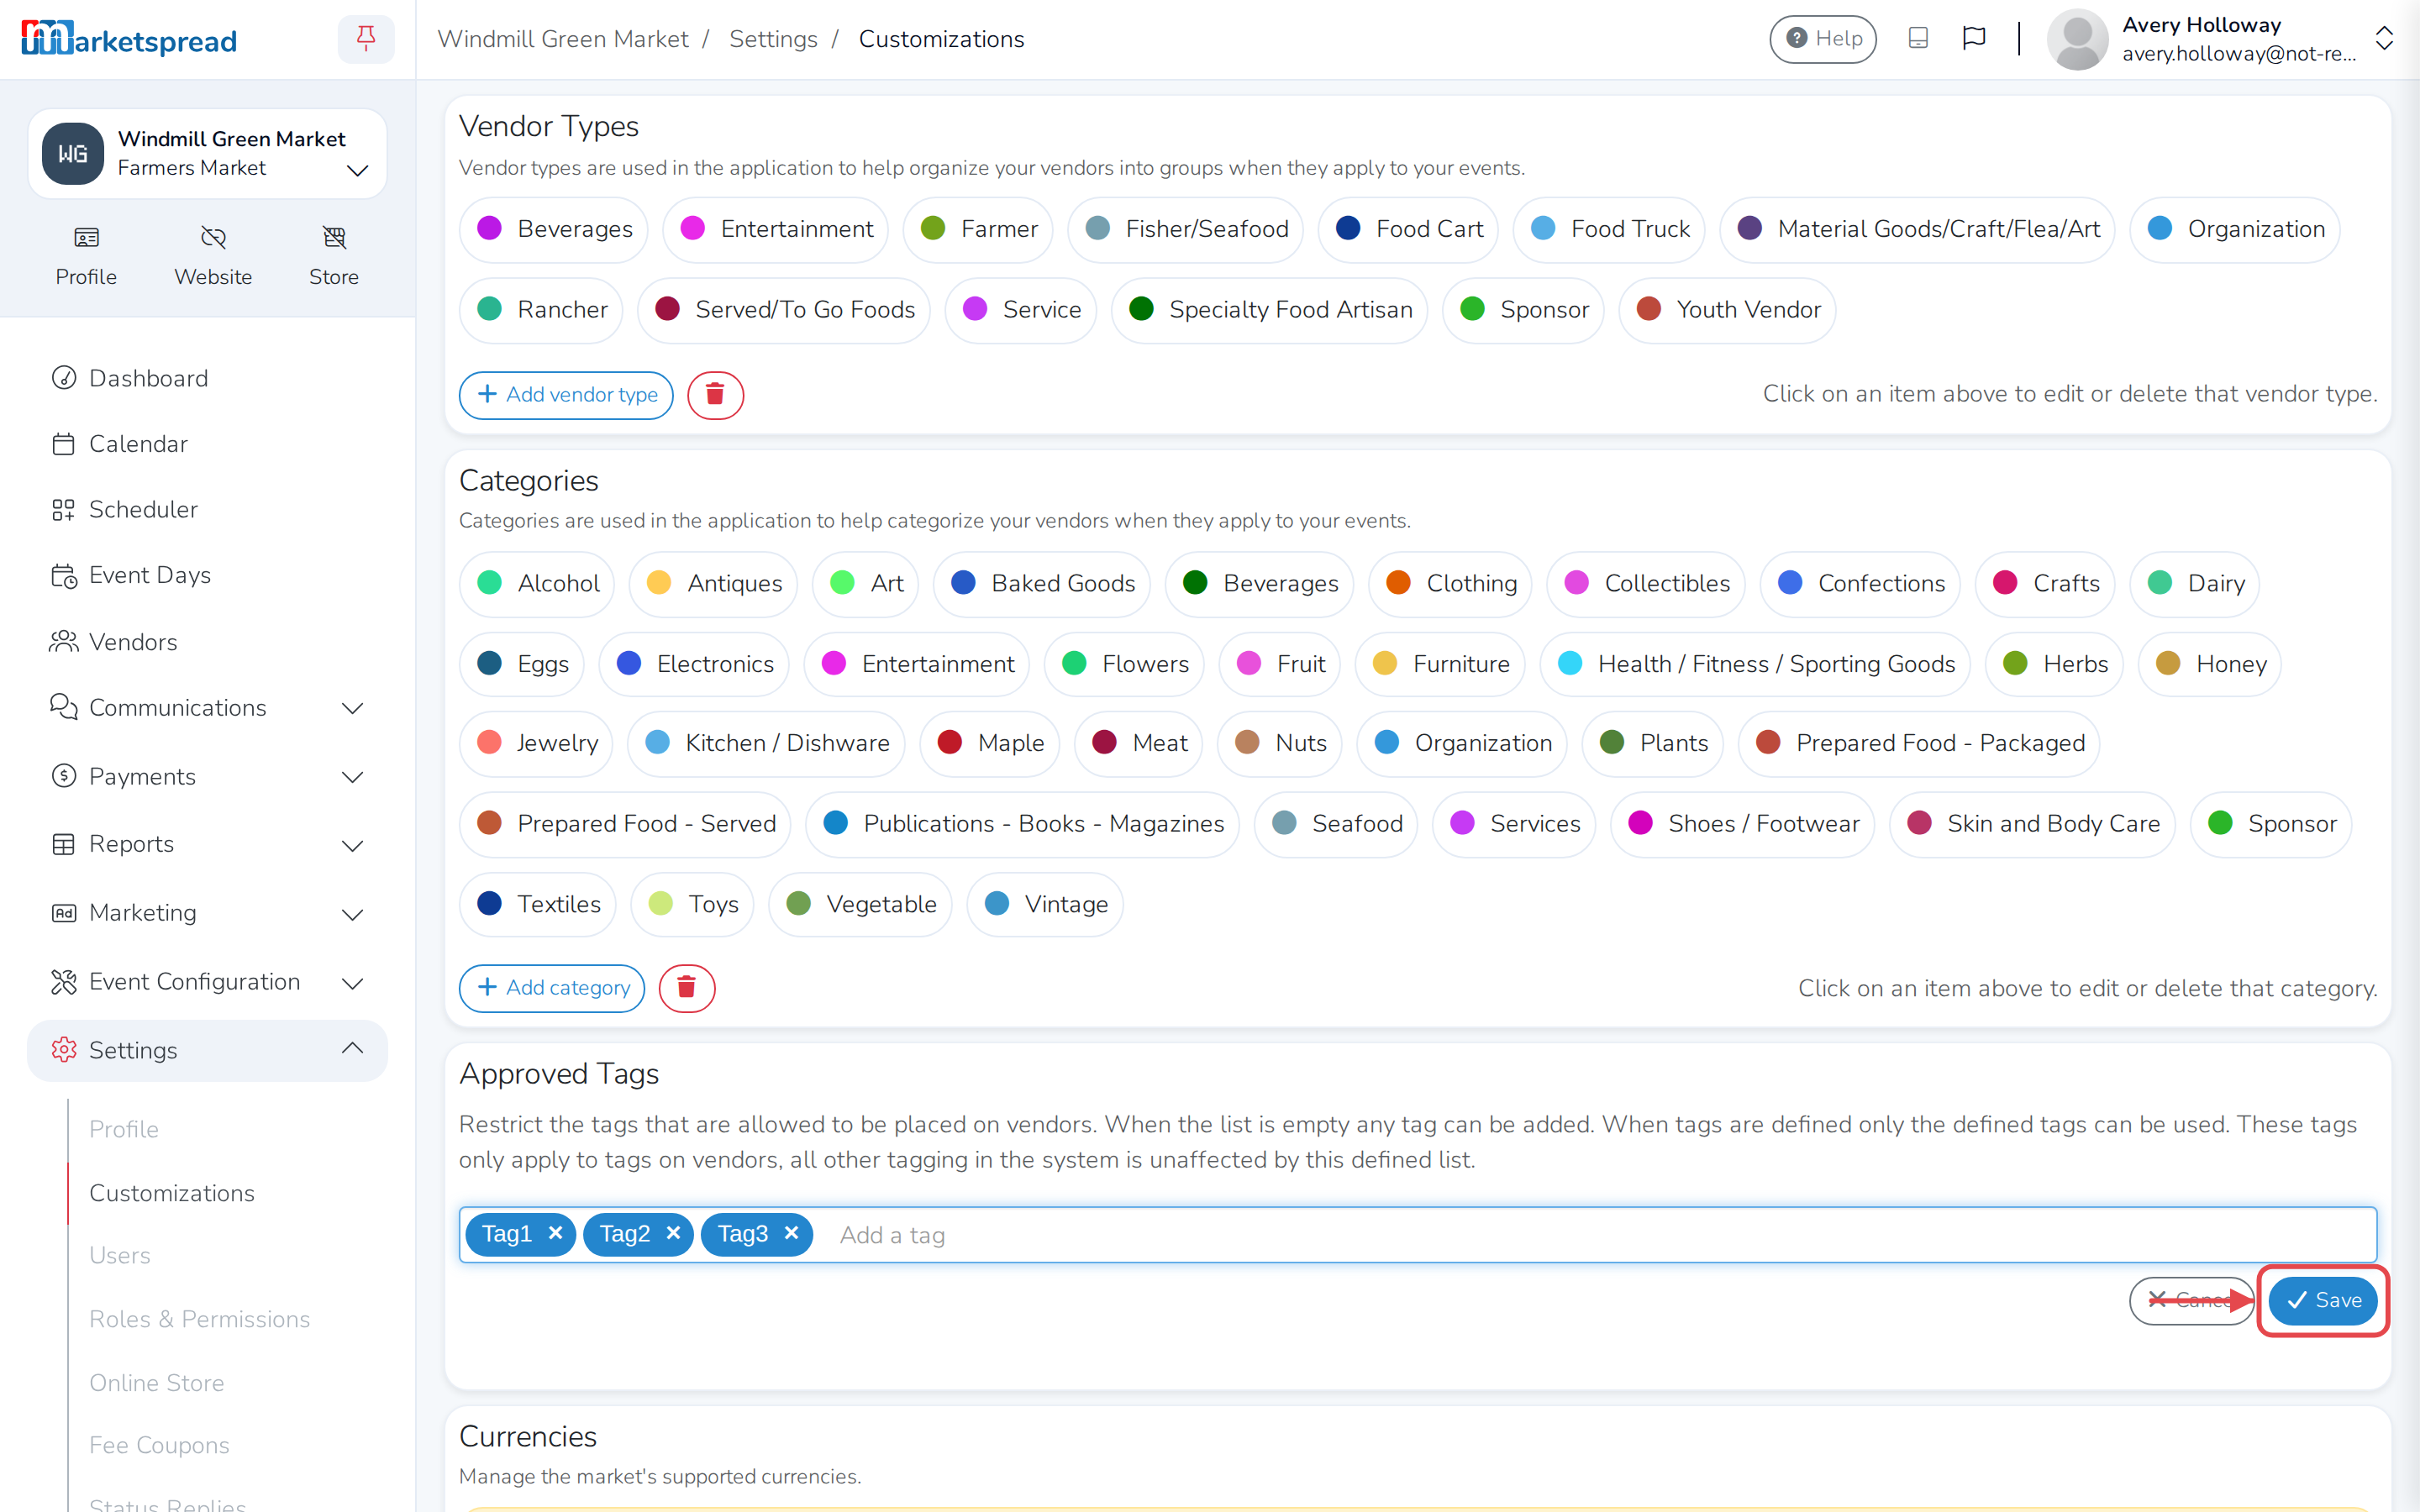Delete category with the red trash icon
The width and height of the screenshot is (2420, 1512).
pyautogui.click(x=686, y=988)
